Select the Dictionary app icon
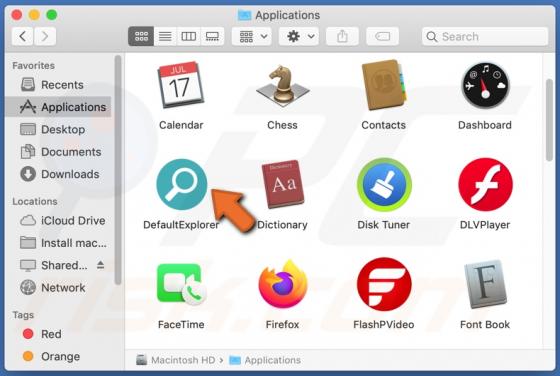 (x=282, y=184)
